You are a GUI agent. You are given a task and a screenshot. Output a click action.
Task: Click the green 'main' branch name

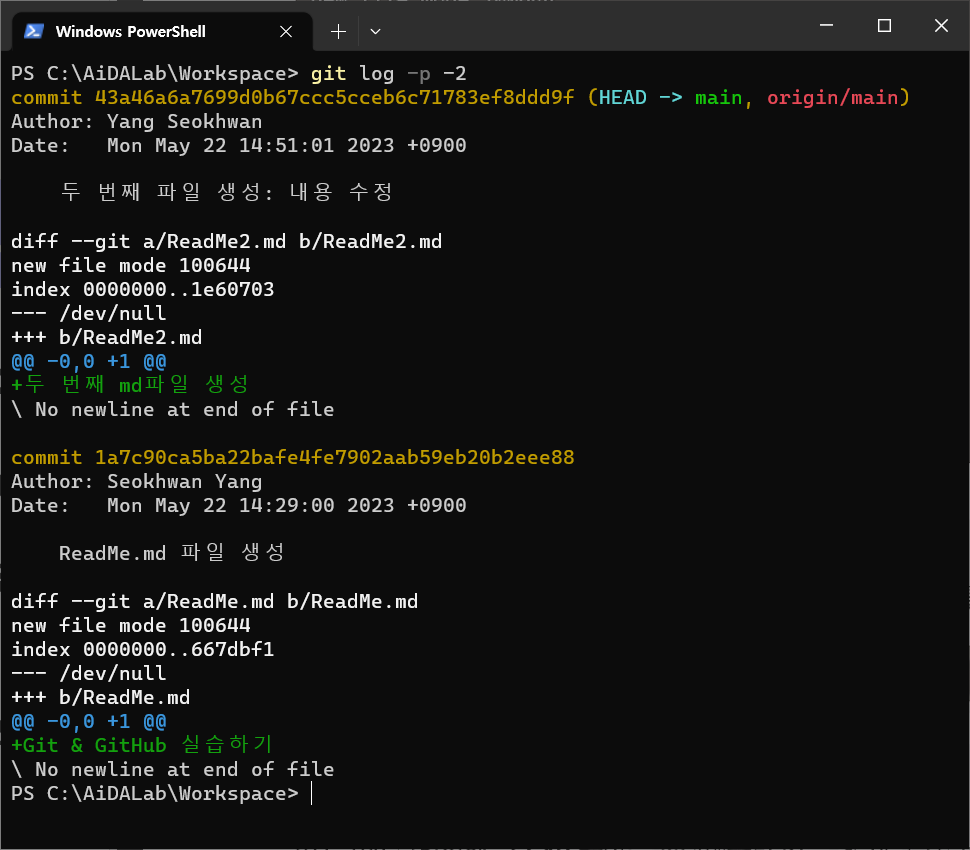[718, 98]
